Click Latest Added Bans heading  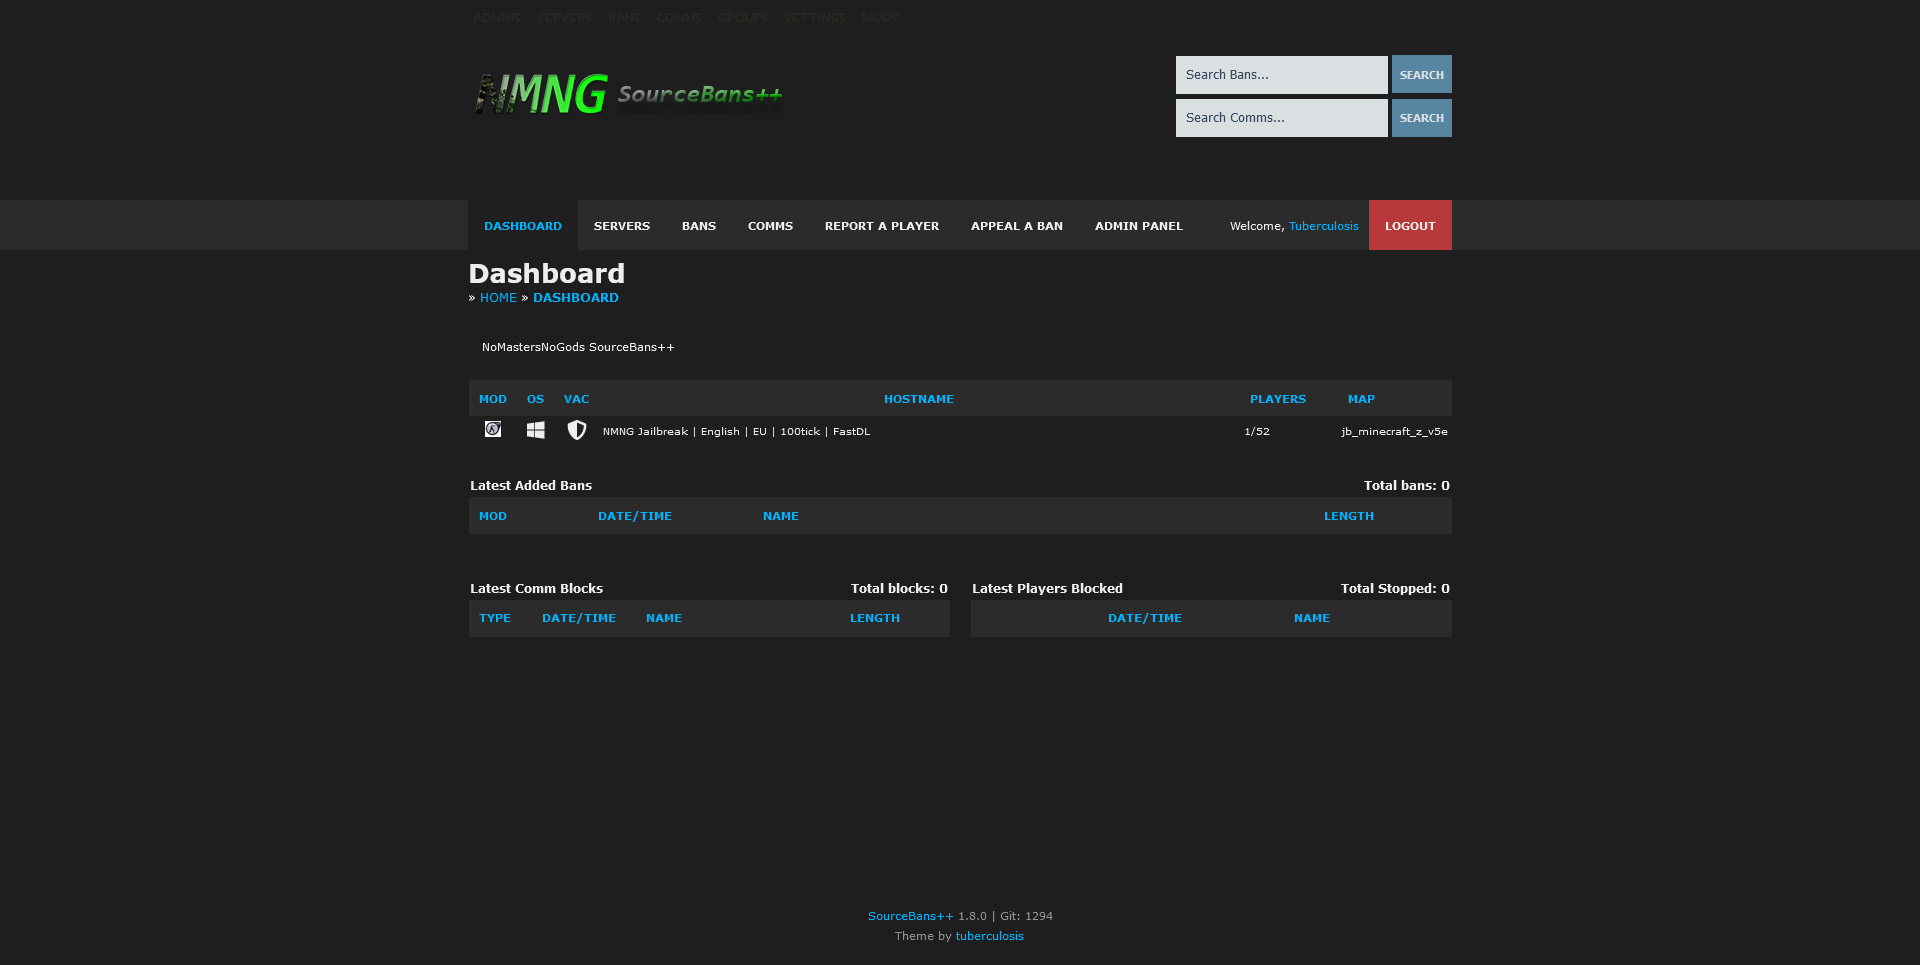tap(531, 485)
